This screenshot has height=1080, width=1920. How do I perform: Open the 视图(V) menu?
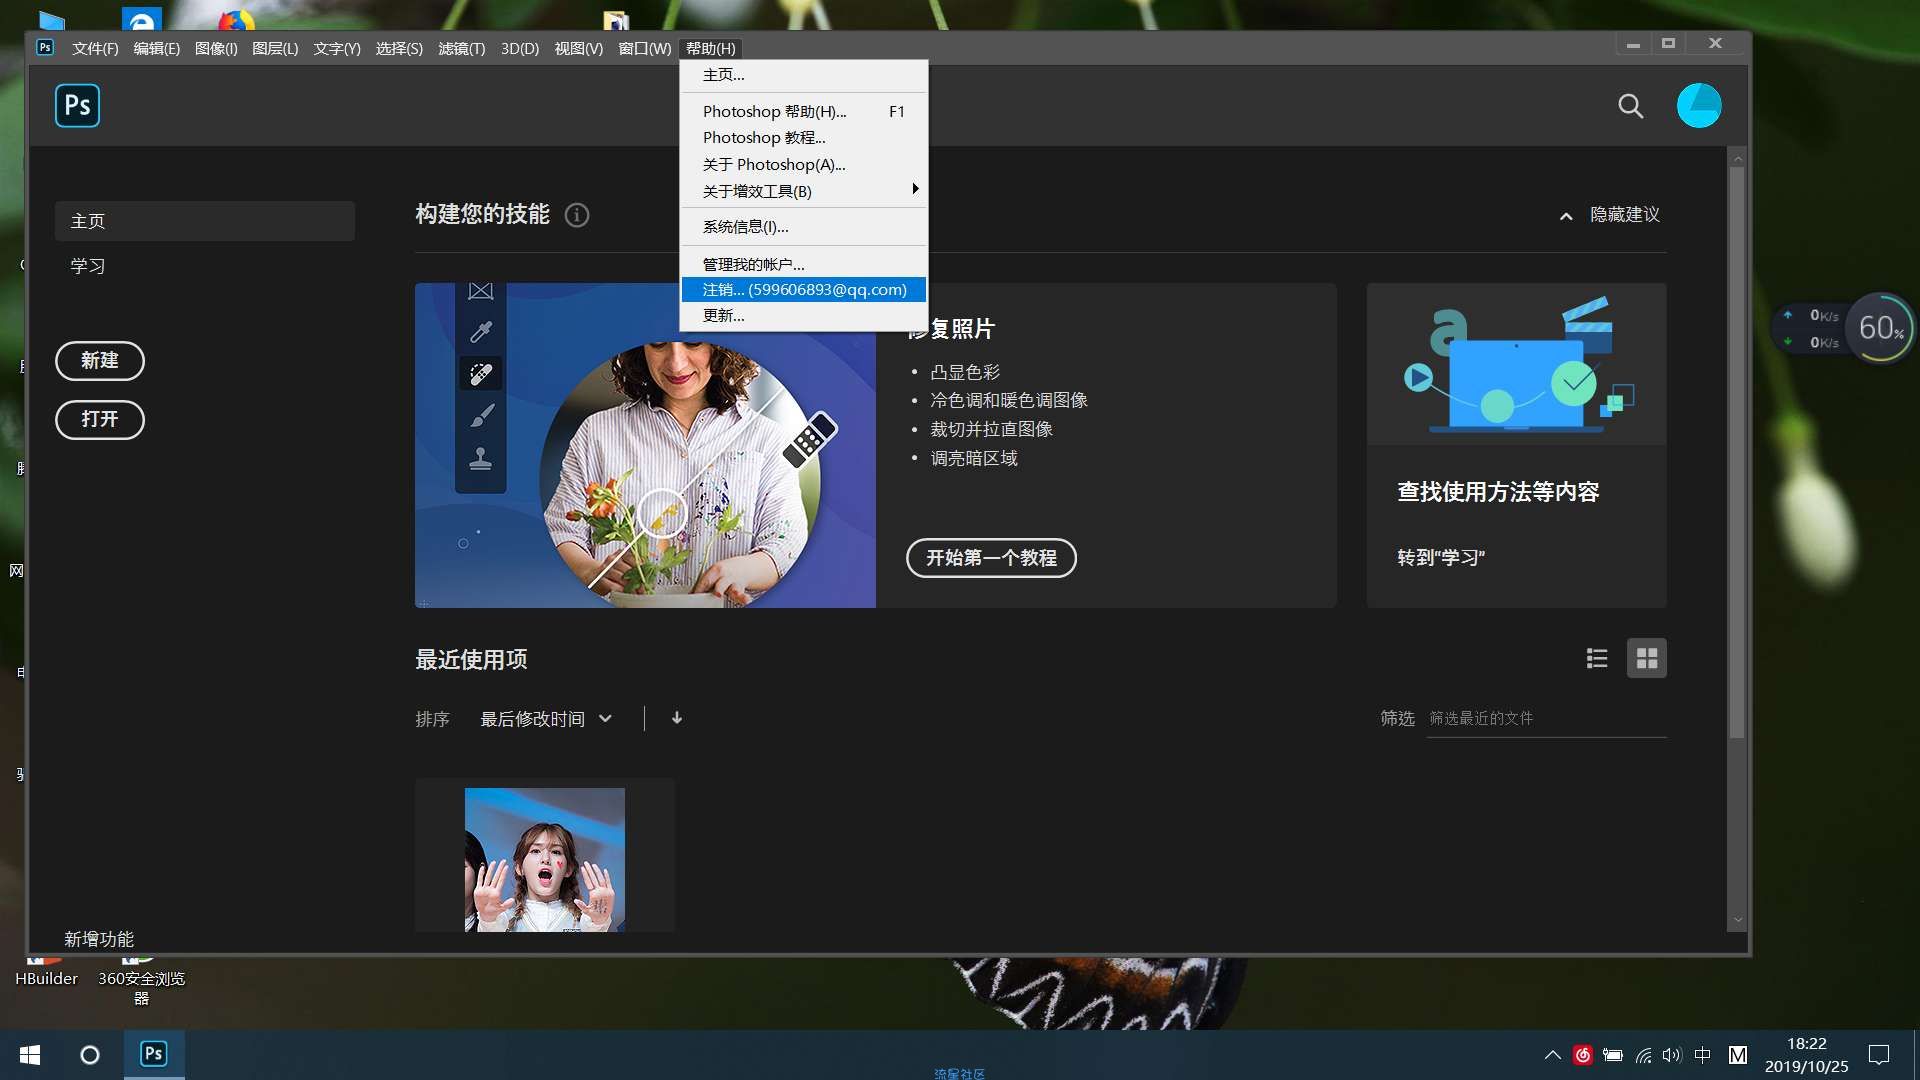[x=578, y=48]
